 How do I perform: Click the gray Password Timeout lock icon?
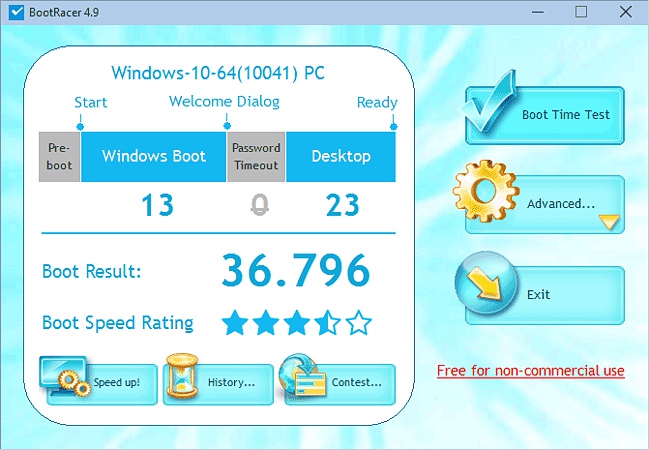[x=259, y=205]
